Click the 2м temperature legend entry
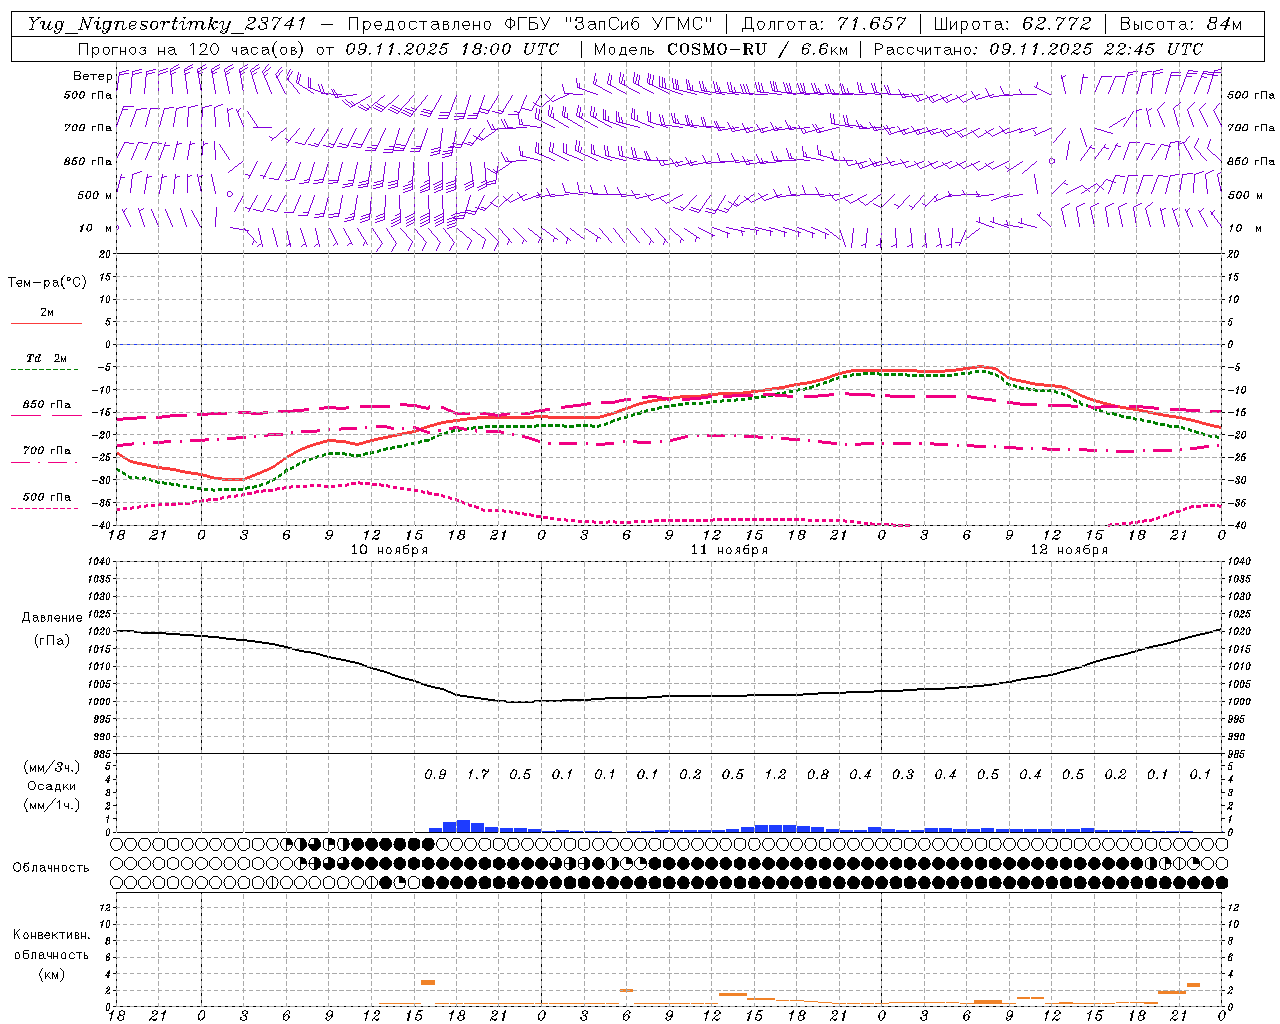The image size is (1280, 1024). [47, 313]
